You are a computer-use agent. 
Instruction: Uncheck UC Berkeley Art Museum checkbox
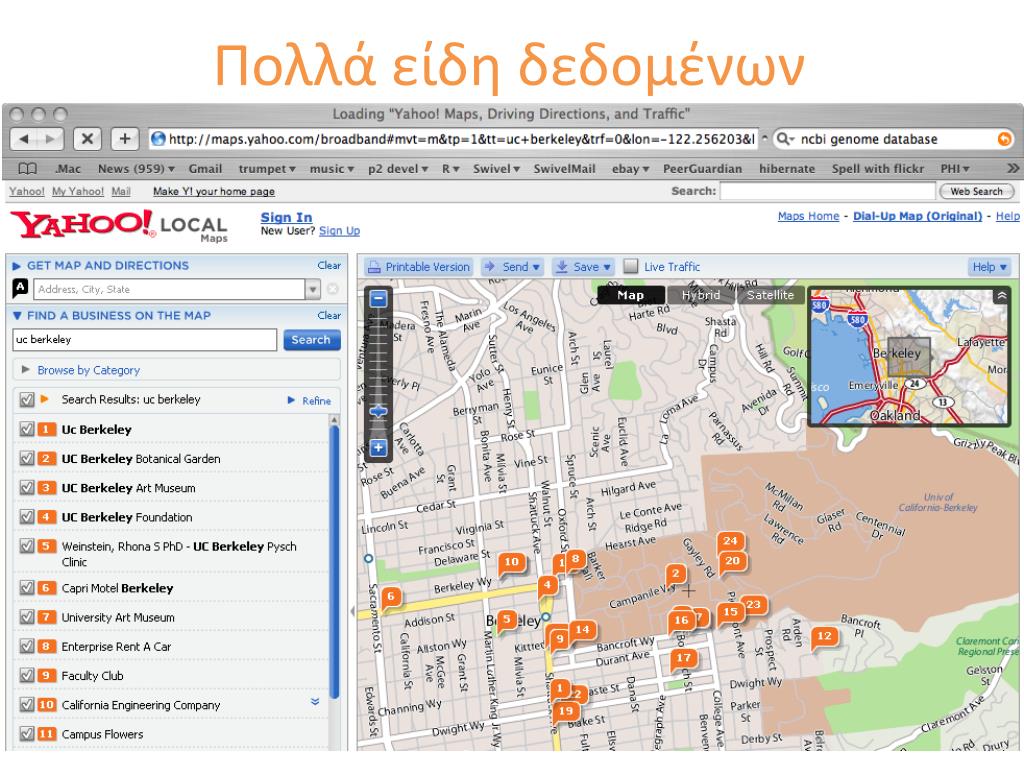pos(27,488)
